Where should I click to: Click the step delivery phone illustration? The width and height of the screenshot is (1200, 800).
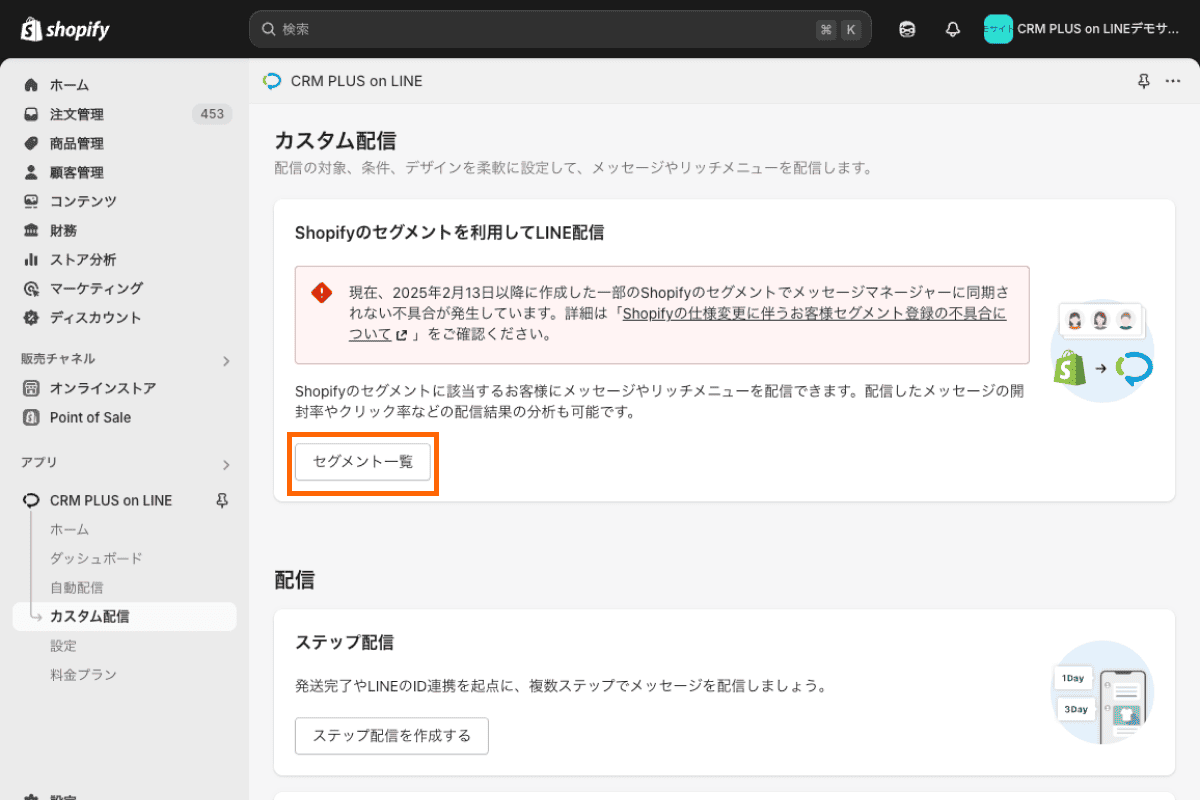tap(1103, 692)
